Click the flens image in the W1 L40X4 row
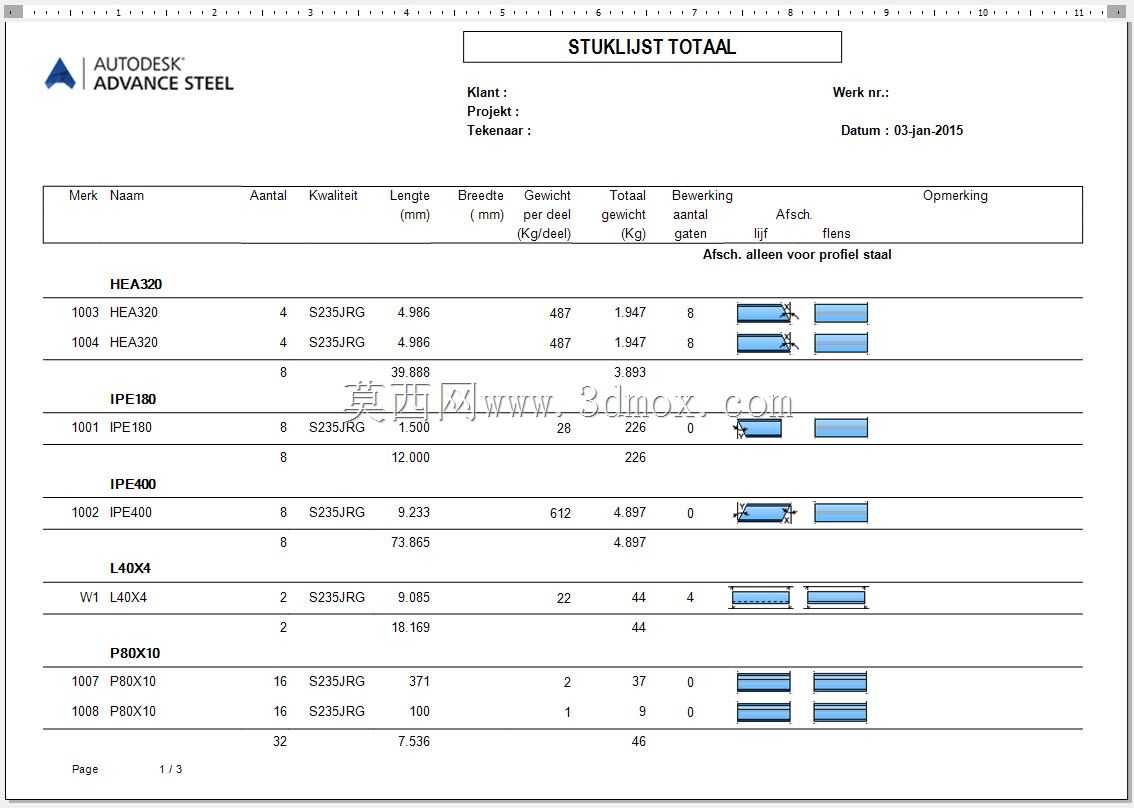This screenshot has height=808, width=1134. coord(836,598)
